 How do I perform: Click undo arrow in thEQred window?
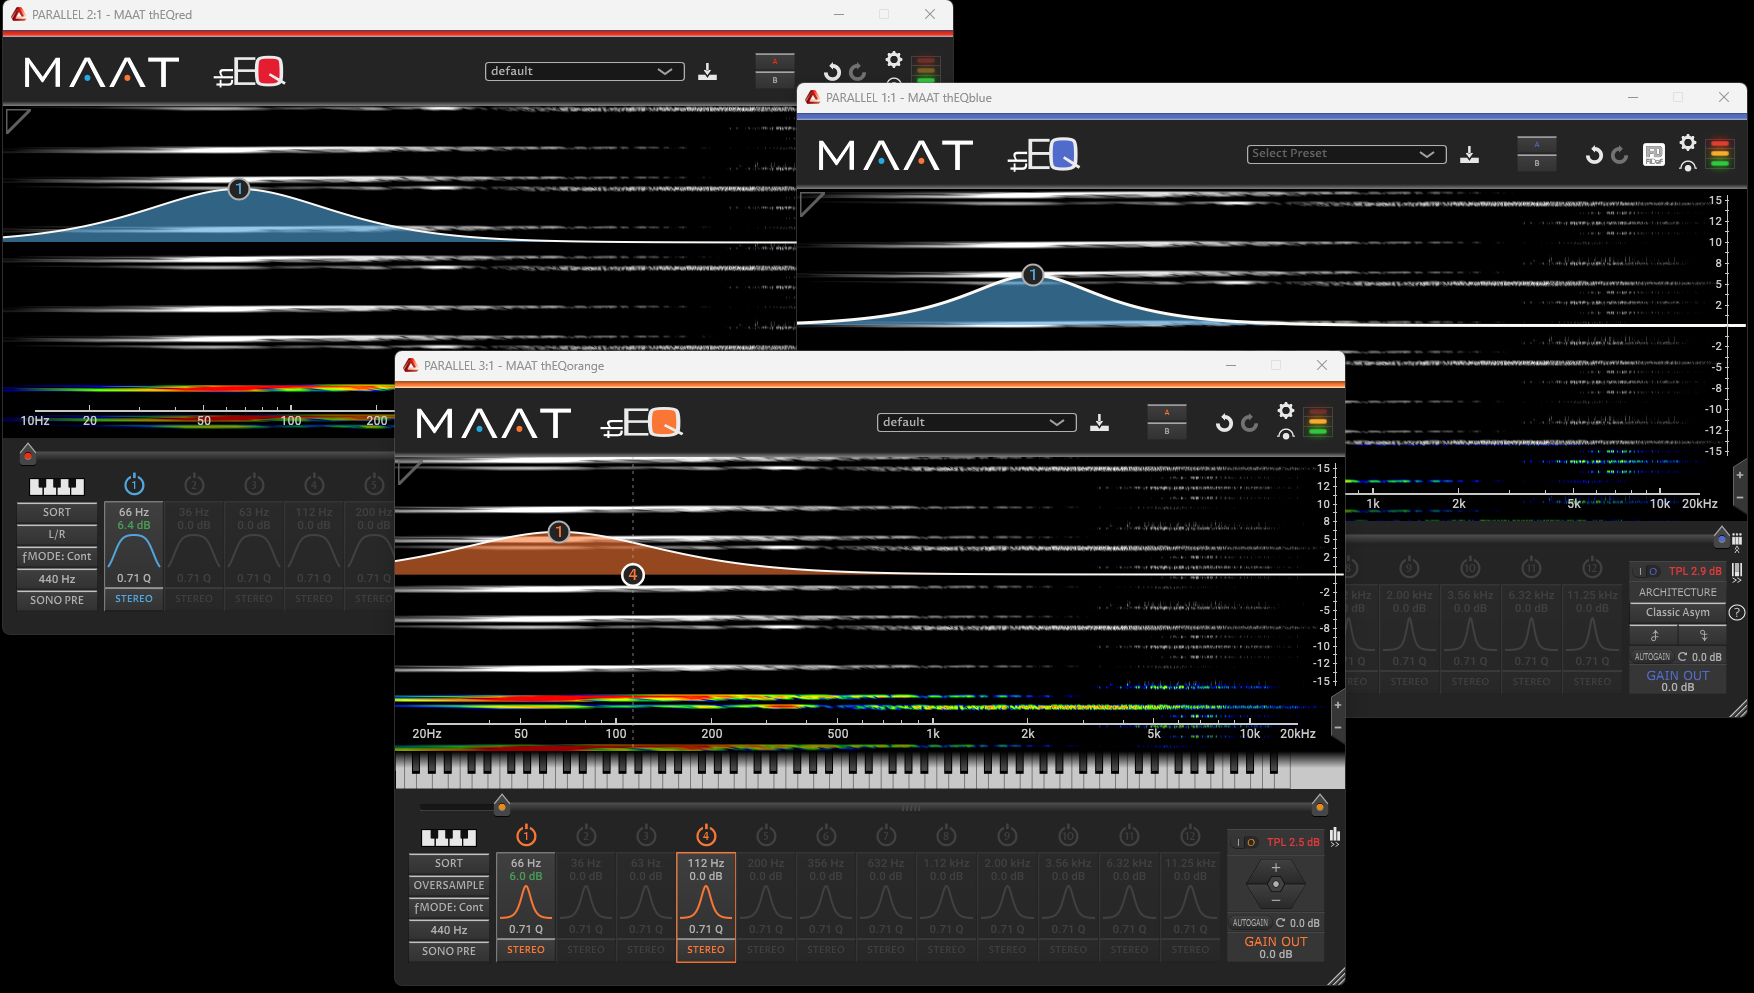pyautogui.click(x=832, y=72)
